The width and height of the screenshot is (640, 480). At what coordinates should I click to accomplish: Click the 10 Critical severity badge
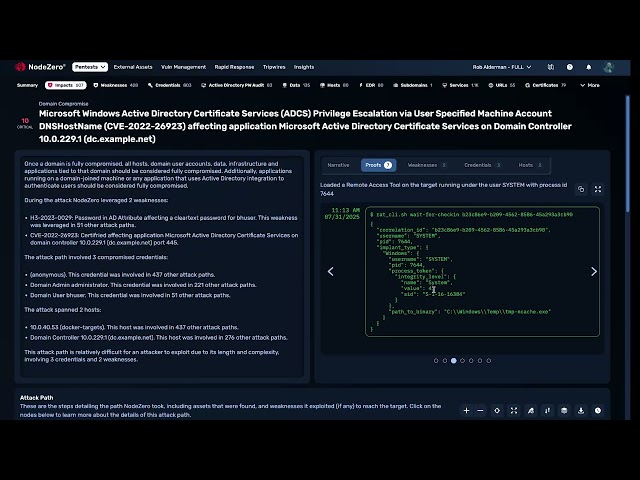(x=25, y=123)
